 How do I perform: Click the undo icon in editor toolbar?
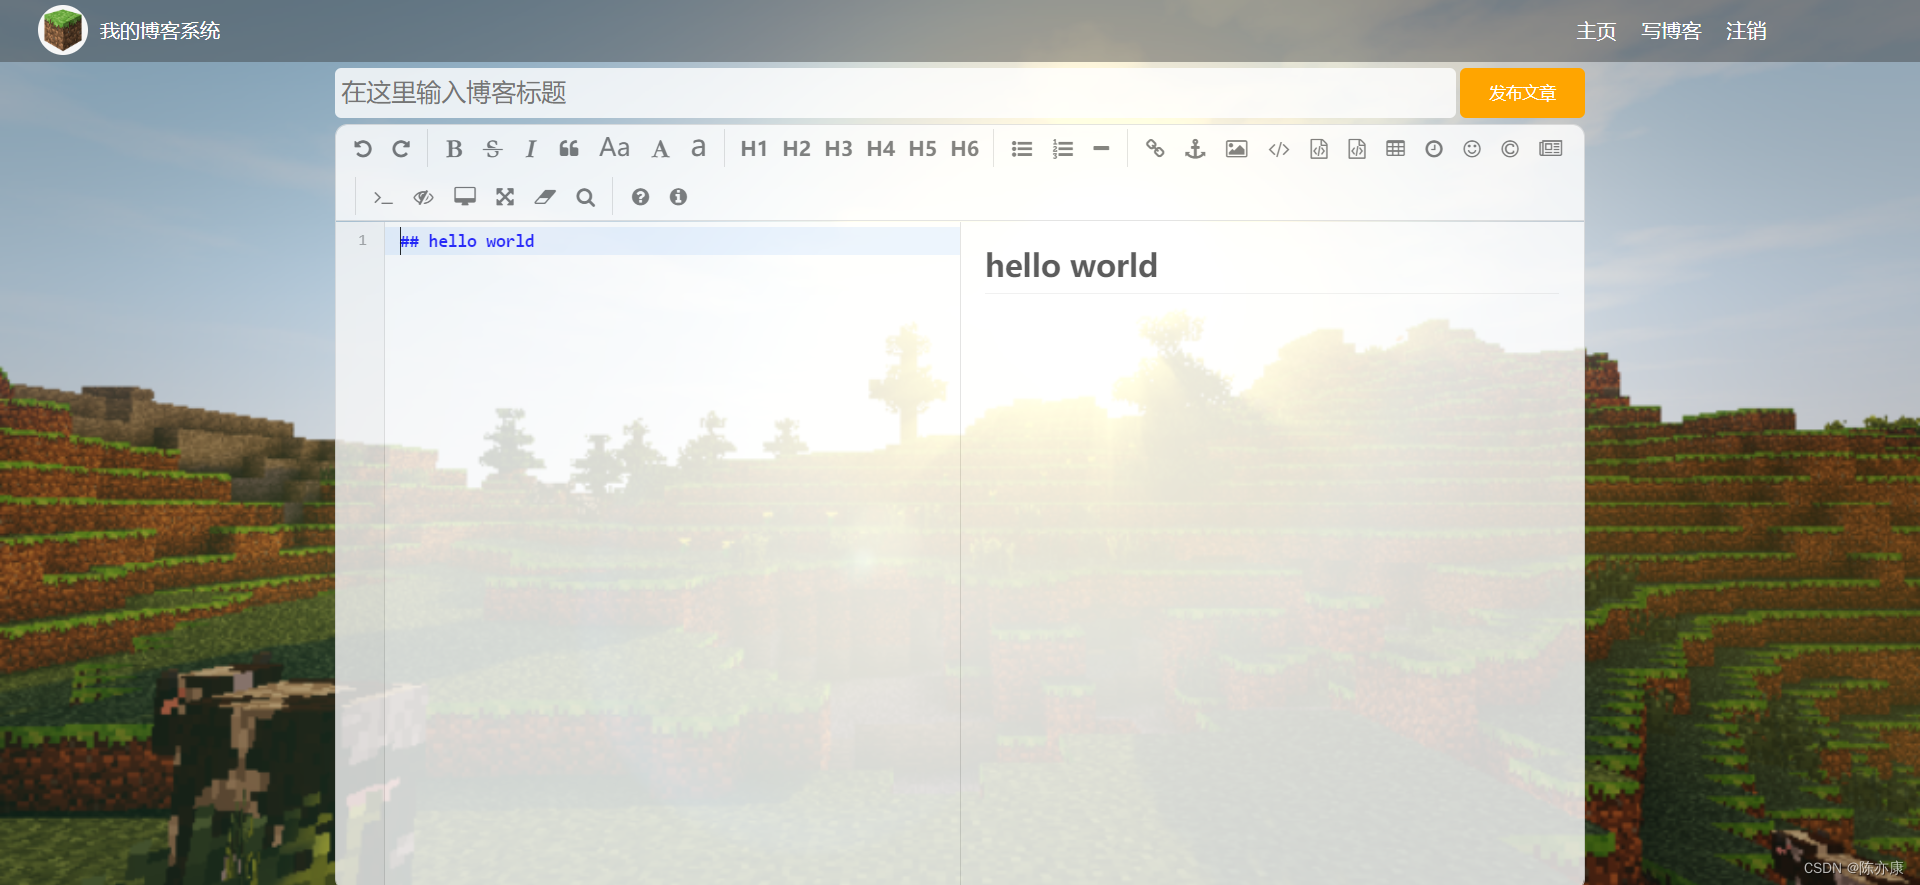coord(363,149)
